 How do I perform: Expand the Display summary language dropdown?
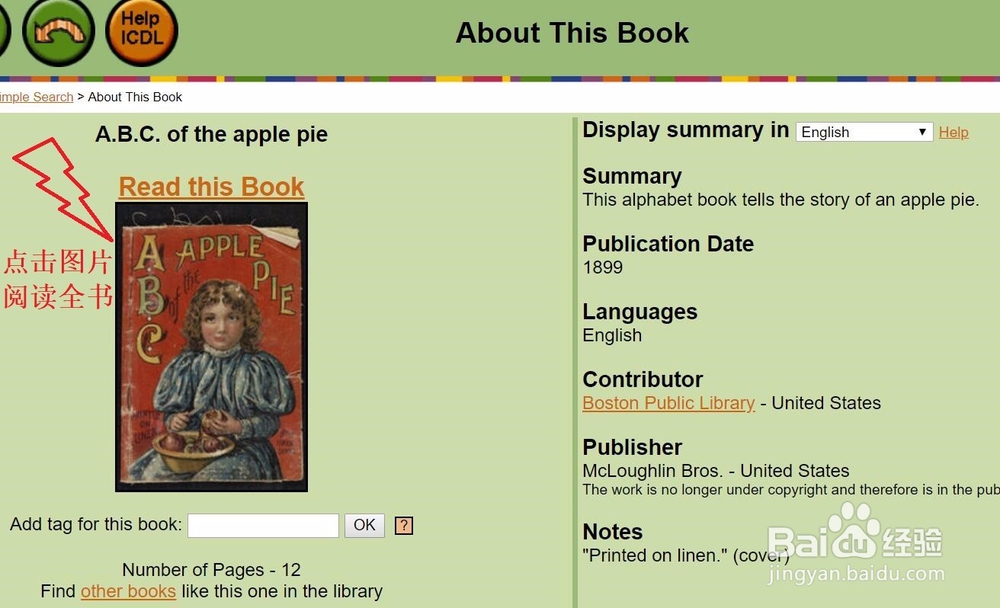coord(864,132)
